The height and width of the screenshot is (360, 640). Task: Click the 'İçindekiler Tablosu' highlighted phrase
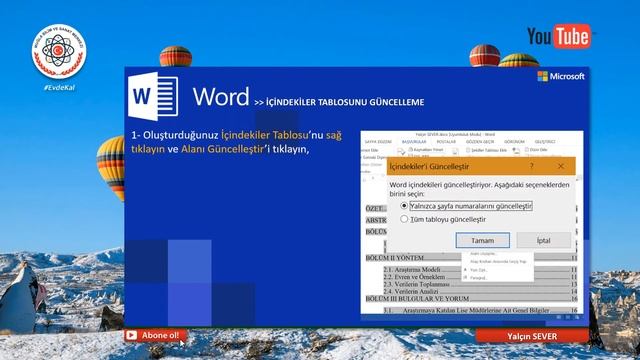point(264,135)
